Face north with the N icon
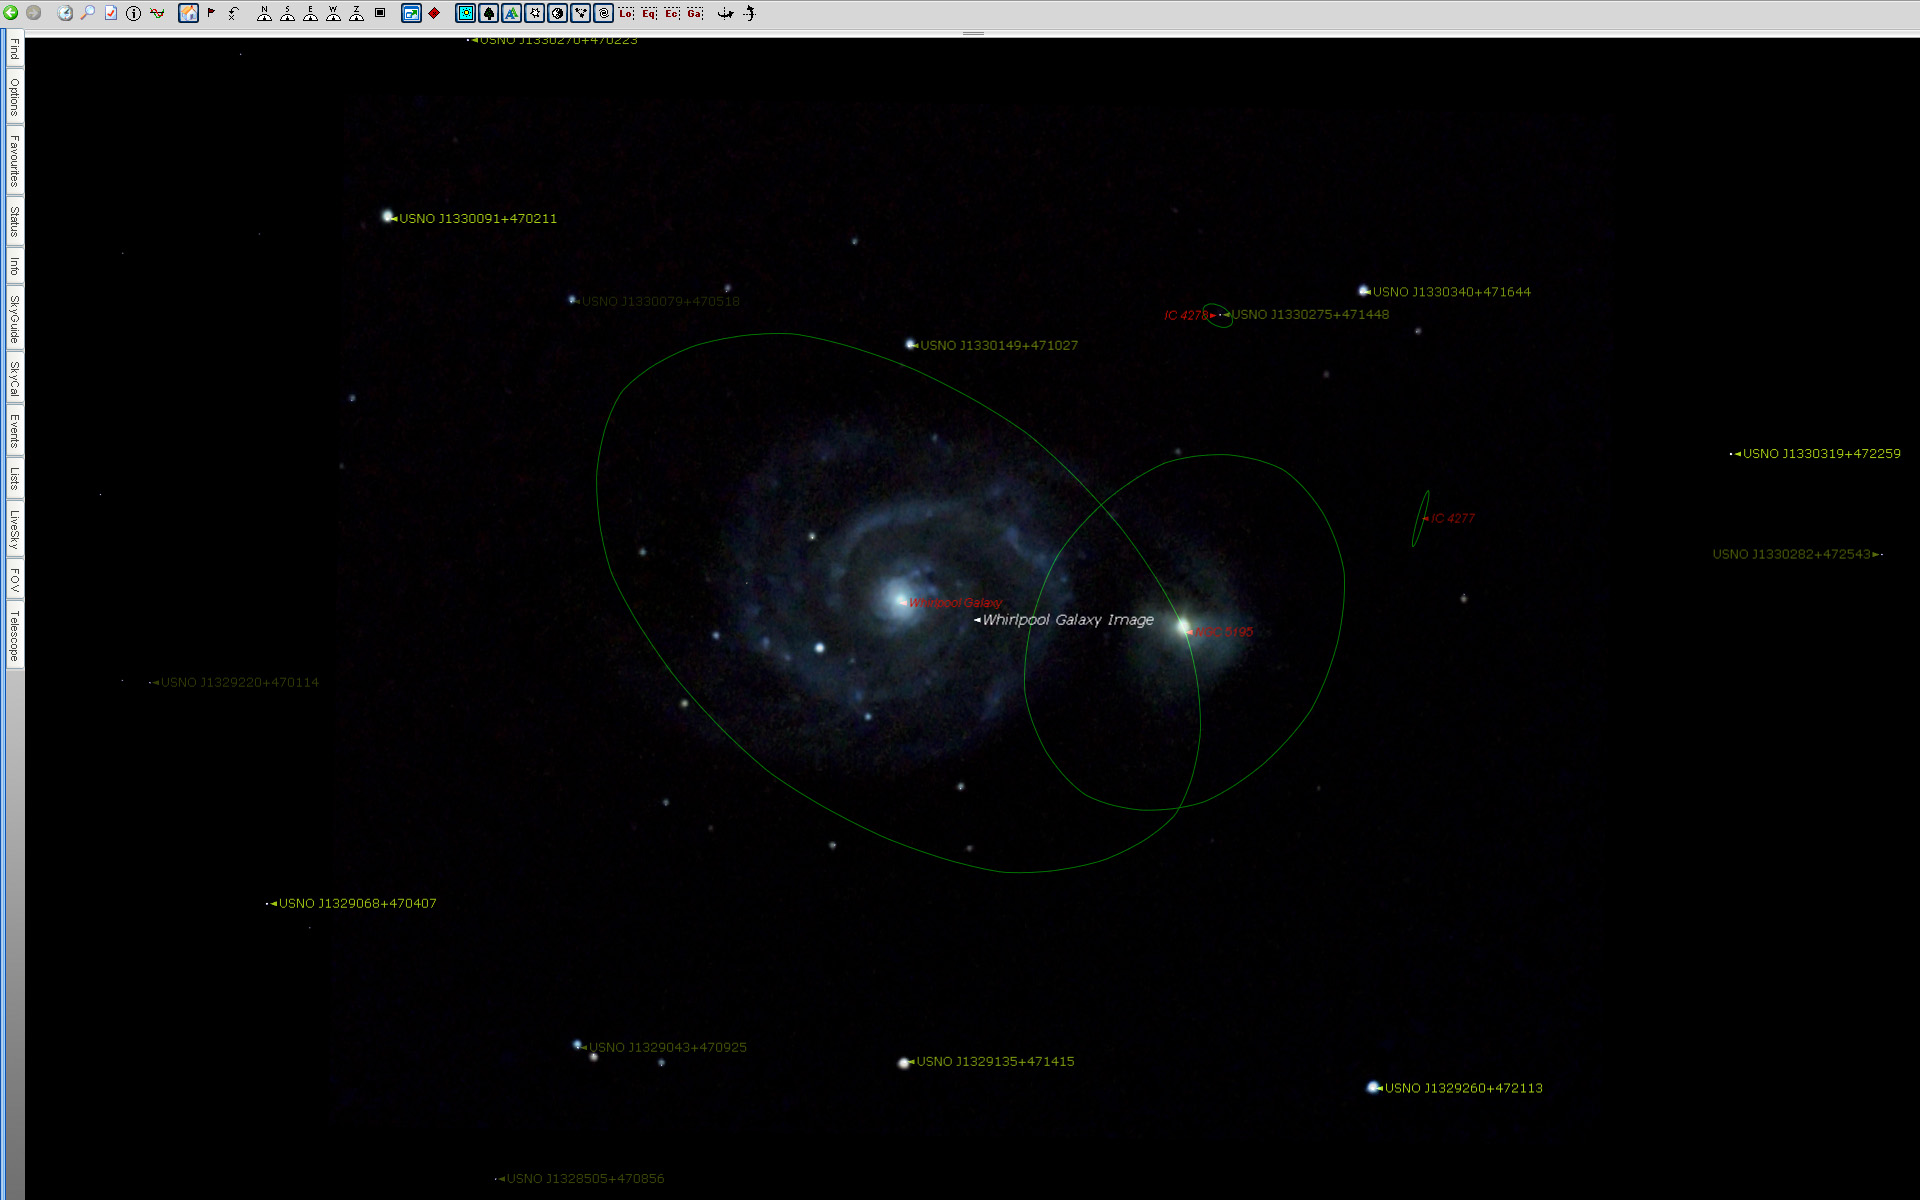Viewport: 1920px width, 1200px height. coord(264,13)
